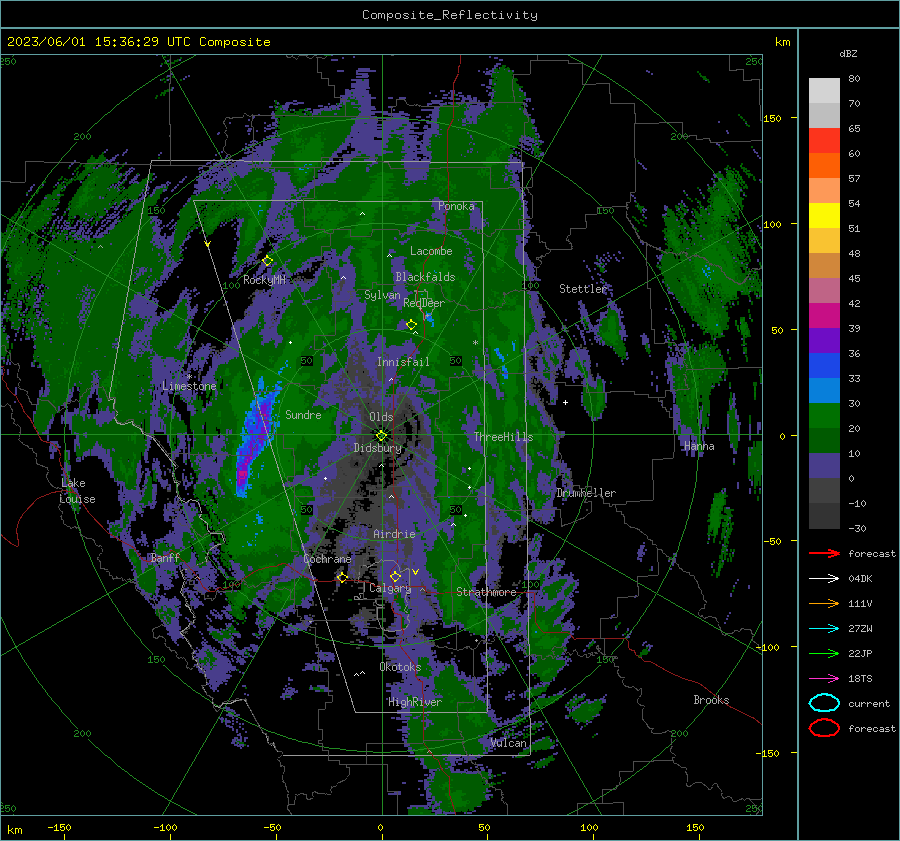Click the Okotoks town label
Viewport: 900px width, 841px height.
point(400,667)
